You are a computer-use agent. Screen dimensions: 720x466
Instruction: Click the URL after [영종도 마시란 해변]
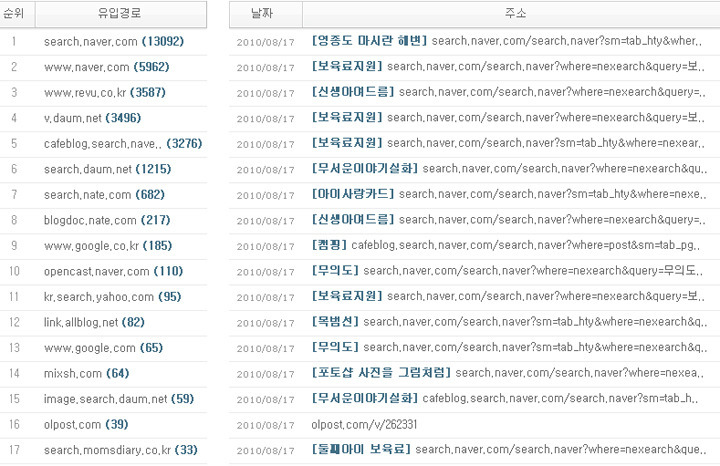coord(567,41)
